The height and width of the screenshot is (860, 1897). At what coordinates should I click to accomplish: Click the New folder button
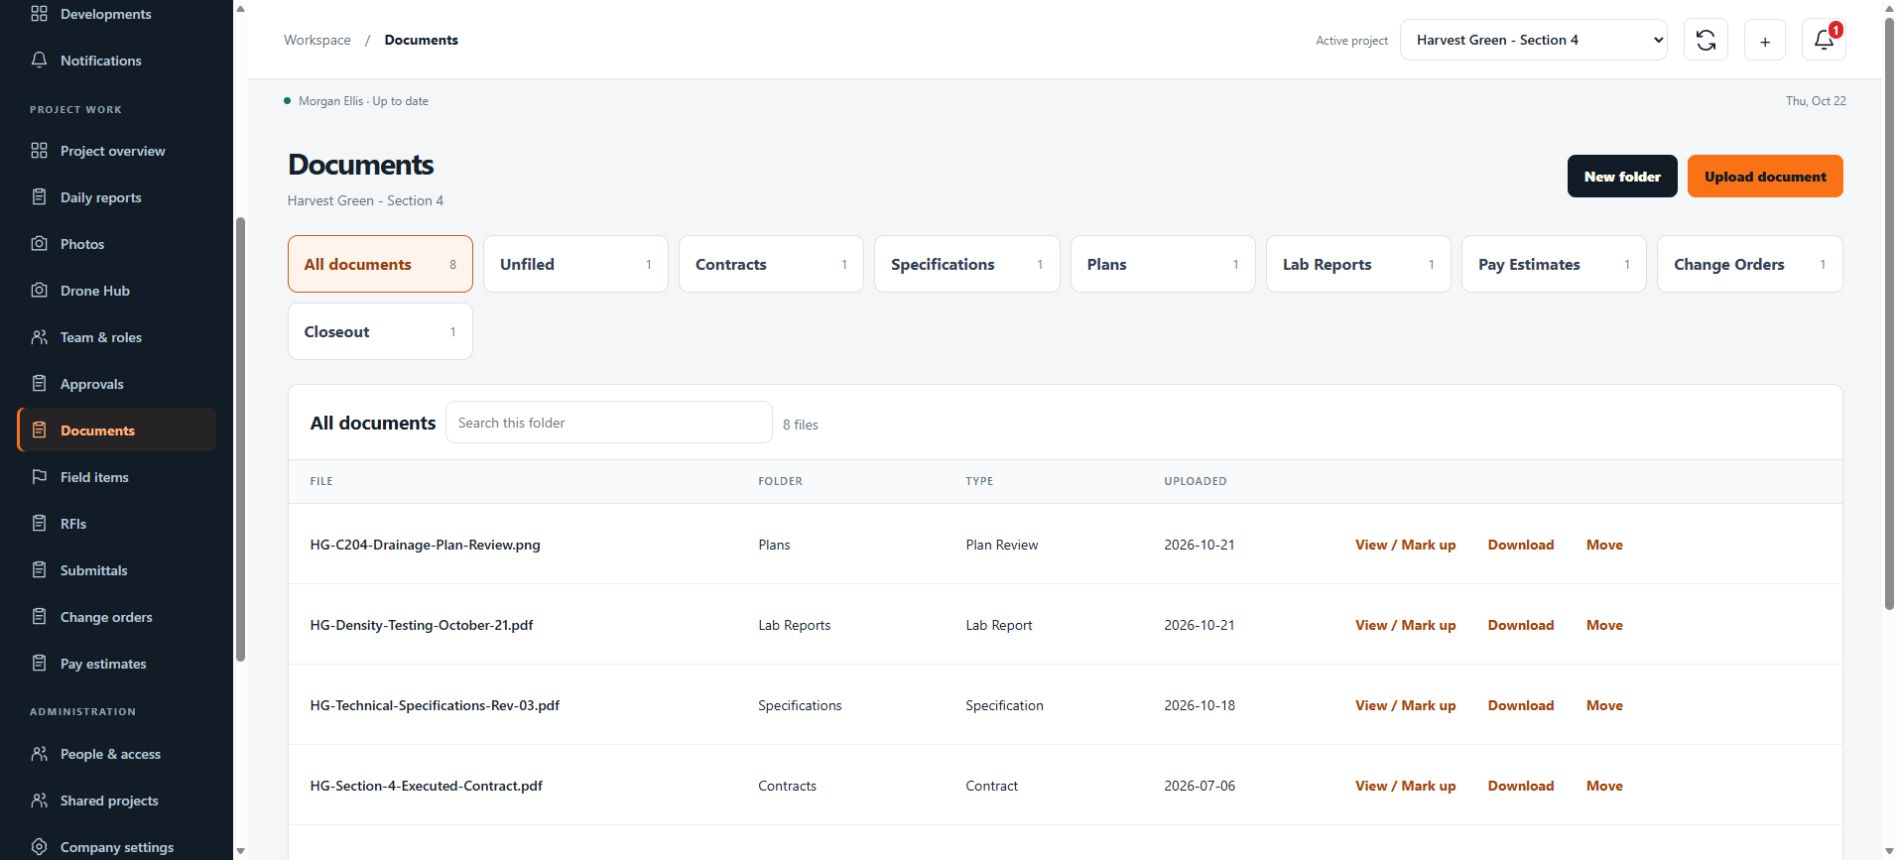point(1622,176)
